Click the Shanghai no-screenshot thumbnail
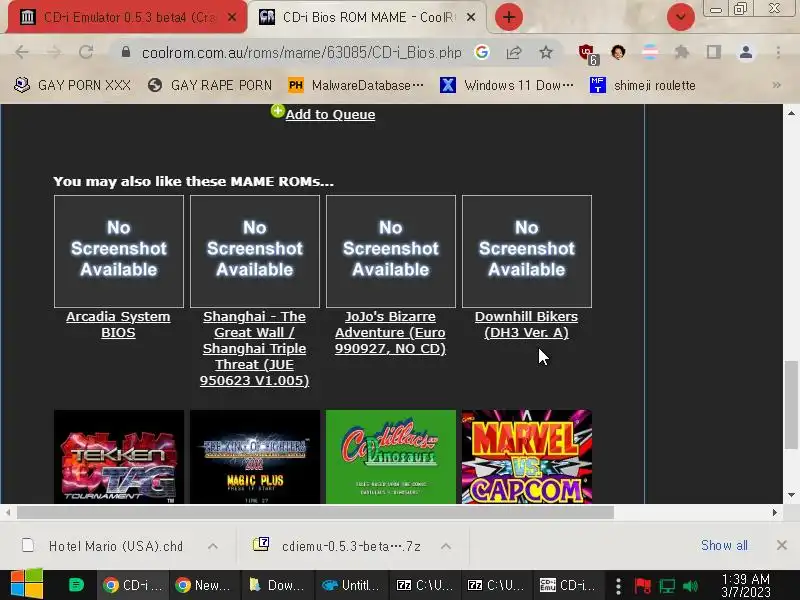Screen dimensions: 800x600 pos(255,251)
